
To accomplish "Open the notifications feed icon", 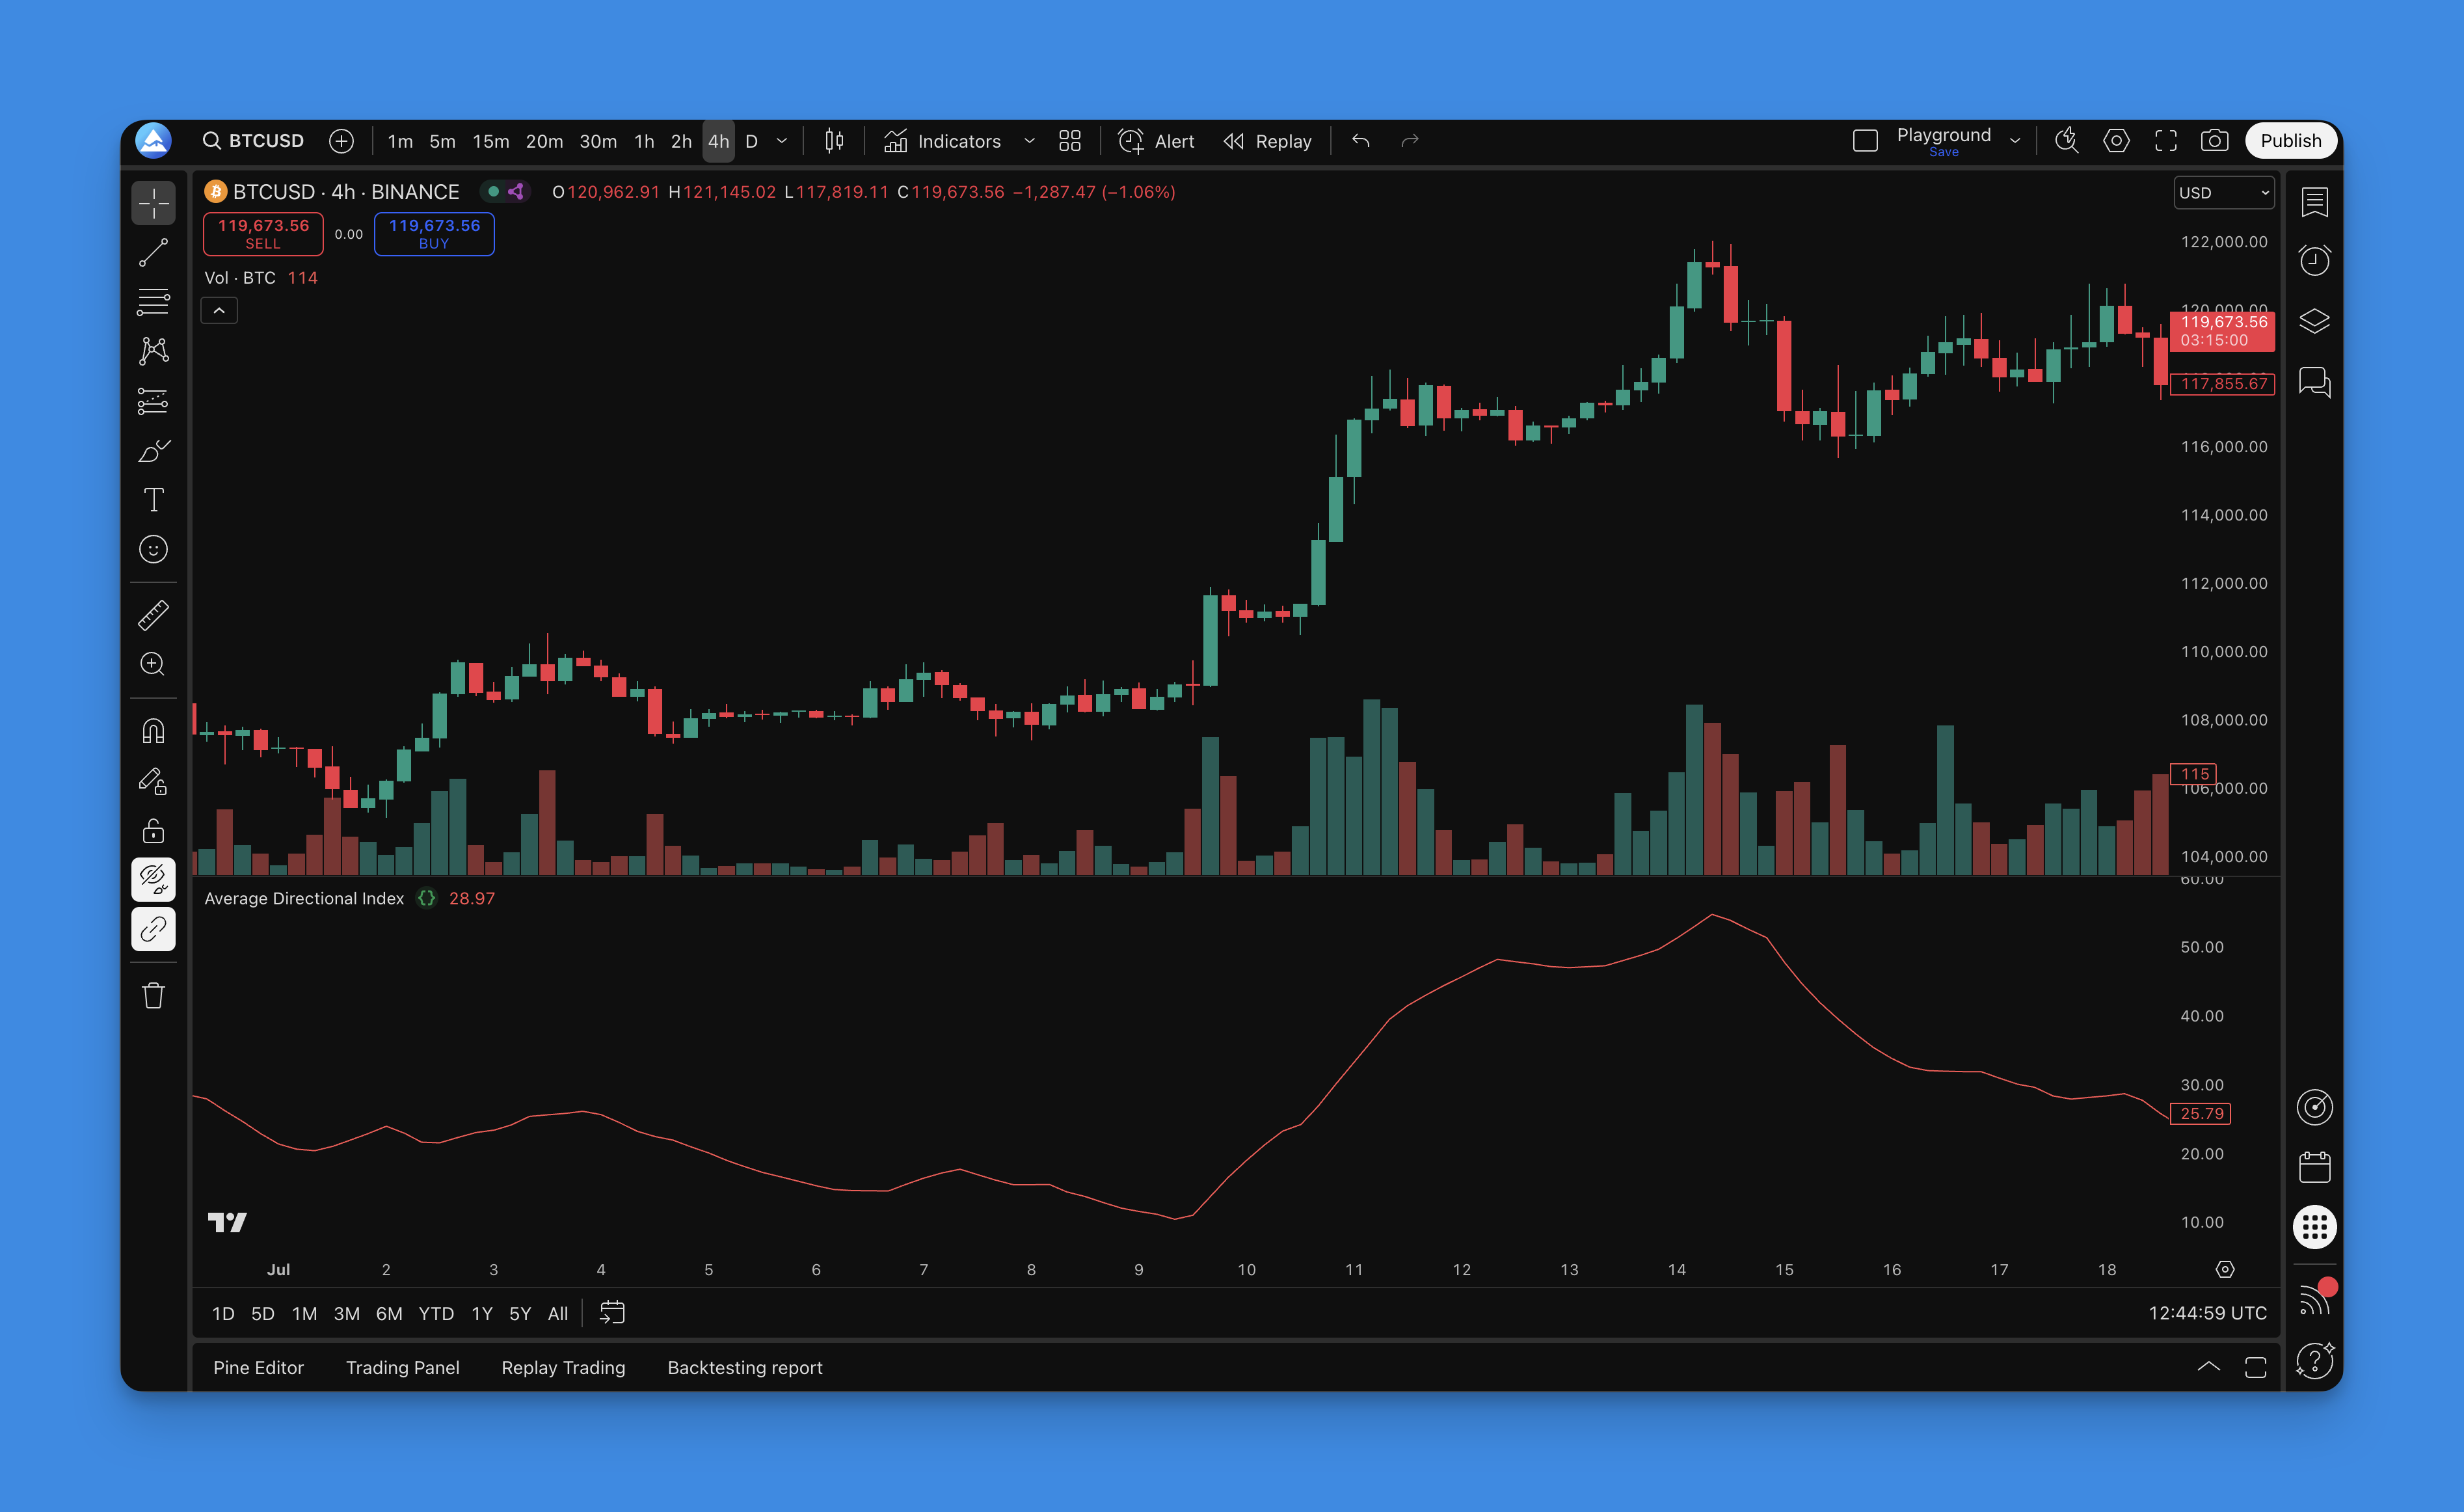I will tap(2314, 1301).
